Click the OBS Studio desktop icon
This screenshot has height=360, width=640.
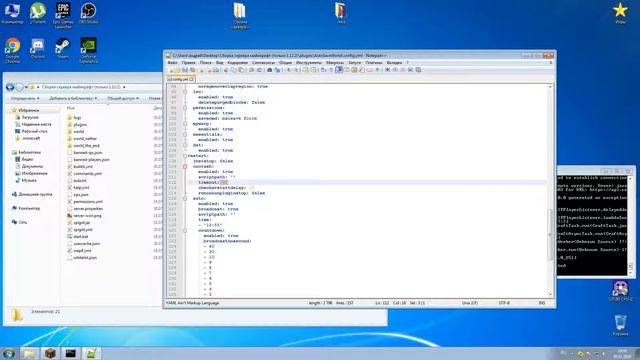click(88, 13)
